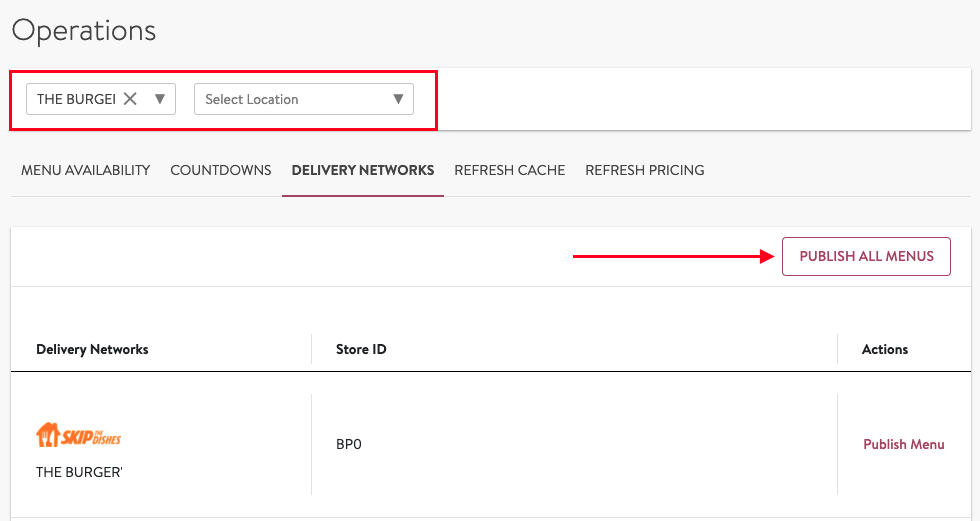Click THE BURGER' name under the SkipTheDishes logo
This screenshot has height=521, width=980.
79,472
